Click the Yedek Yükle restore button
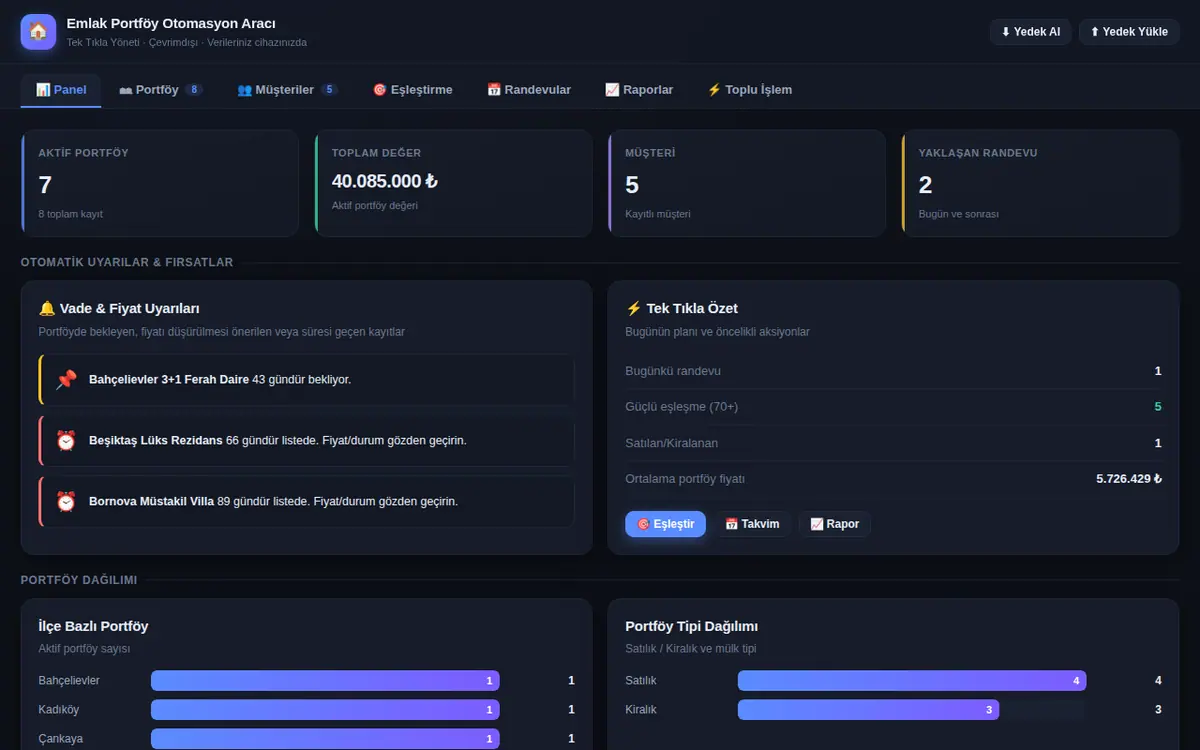Screen dimensions: 1200x750 [1129, 32]
